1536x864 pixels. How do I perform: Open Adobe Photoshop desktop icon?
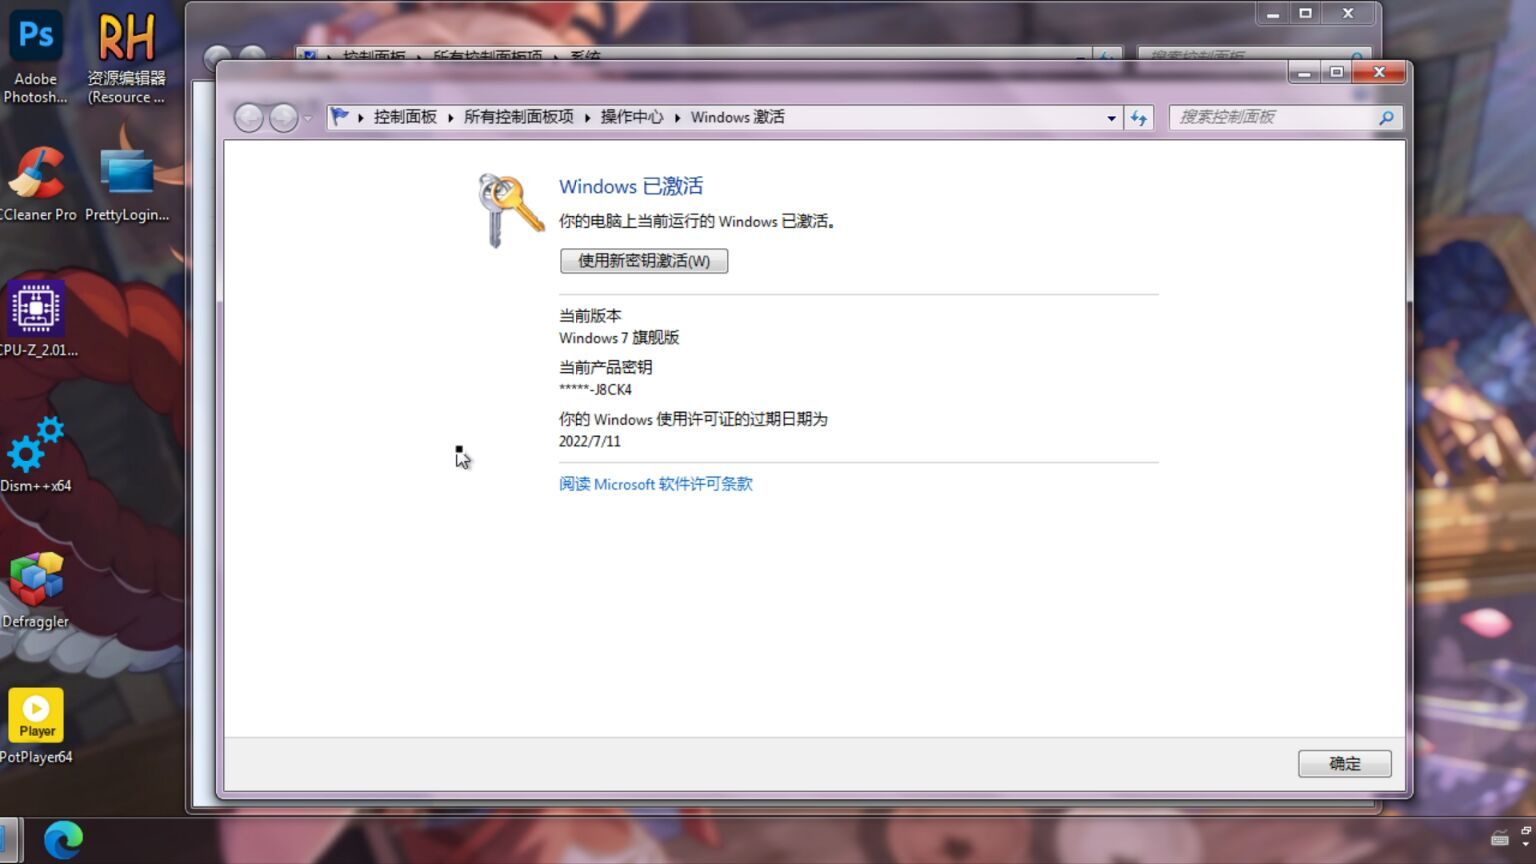36,58
